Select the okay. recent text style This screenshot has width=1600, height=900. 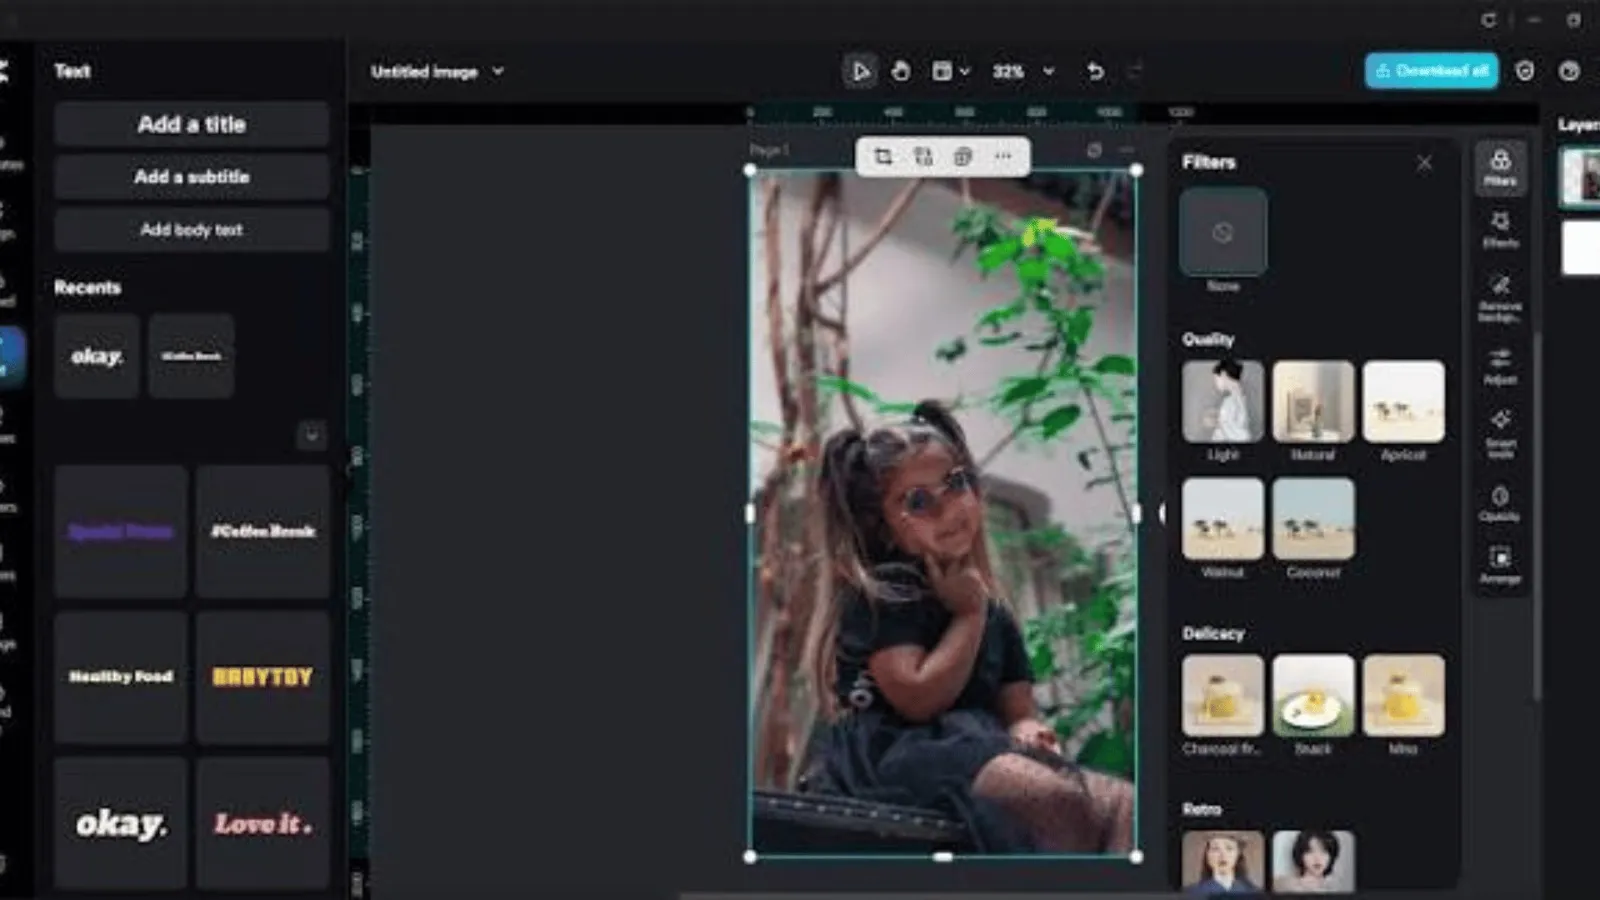97,356
